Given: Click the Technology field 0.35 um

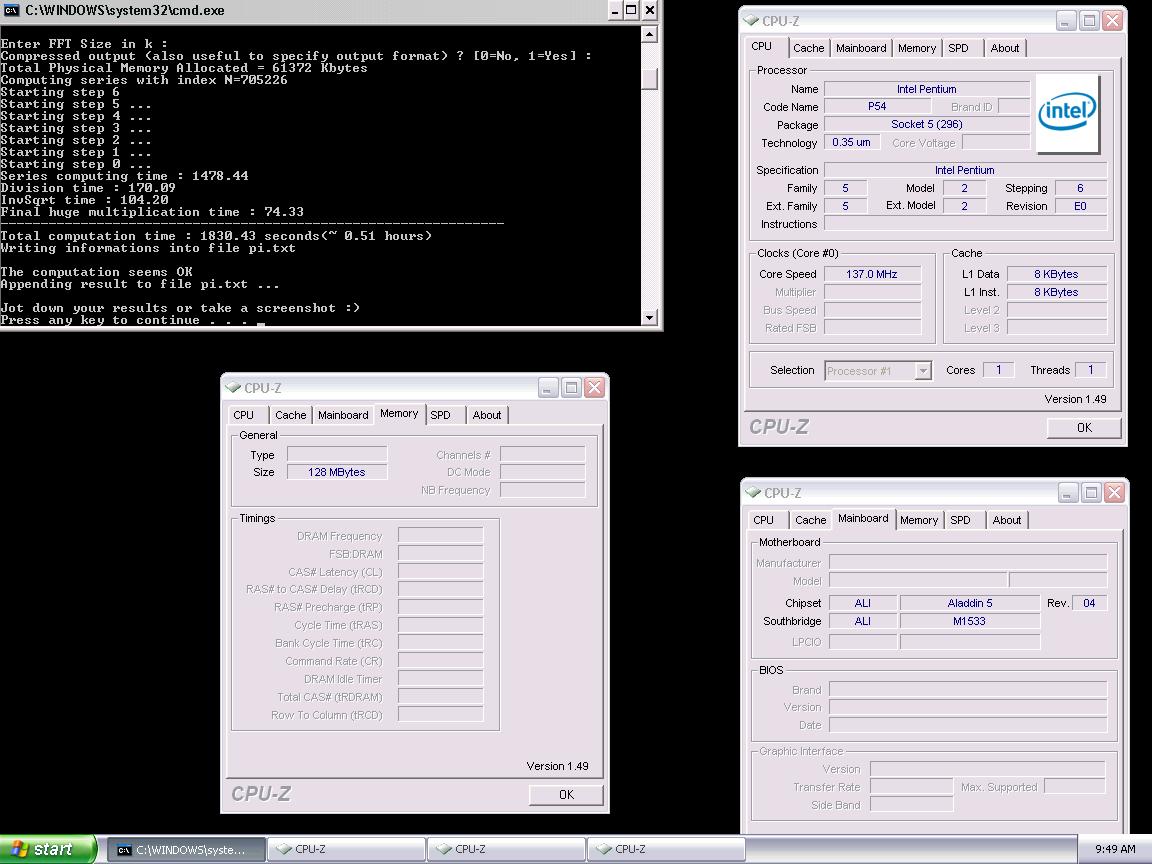Looking at the screenshot, I should click(x=852, y=143).
